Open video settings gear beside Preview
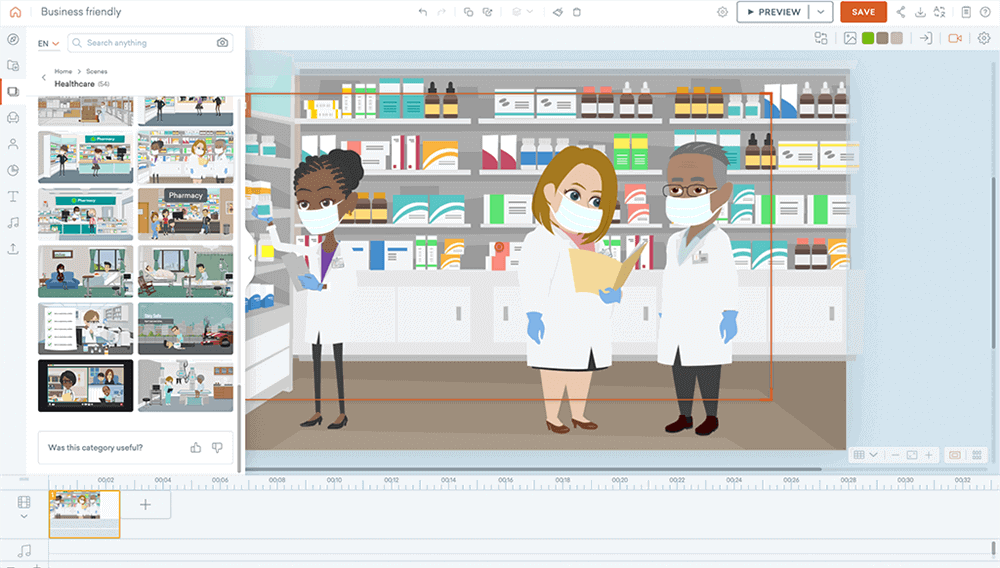Viewport: 1000px width, 568px height. pyautogui.click(x=722, y=12)
